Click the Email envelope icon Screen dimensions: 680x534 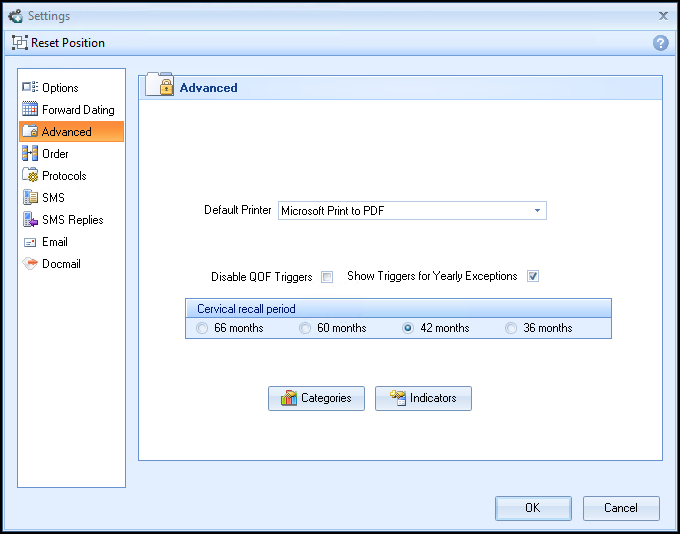(x=30, y=242)
